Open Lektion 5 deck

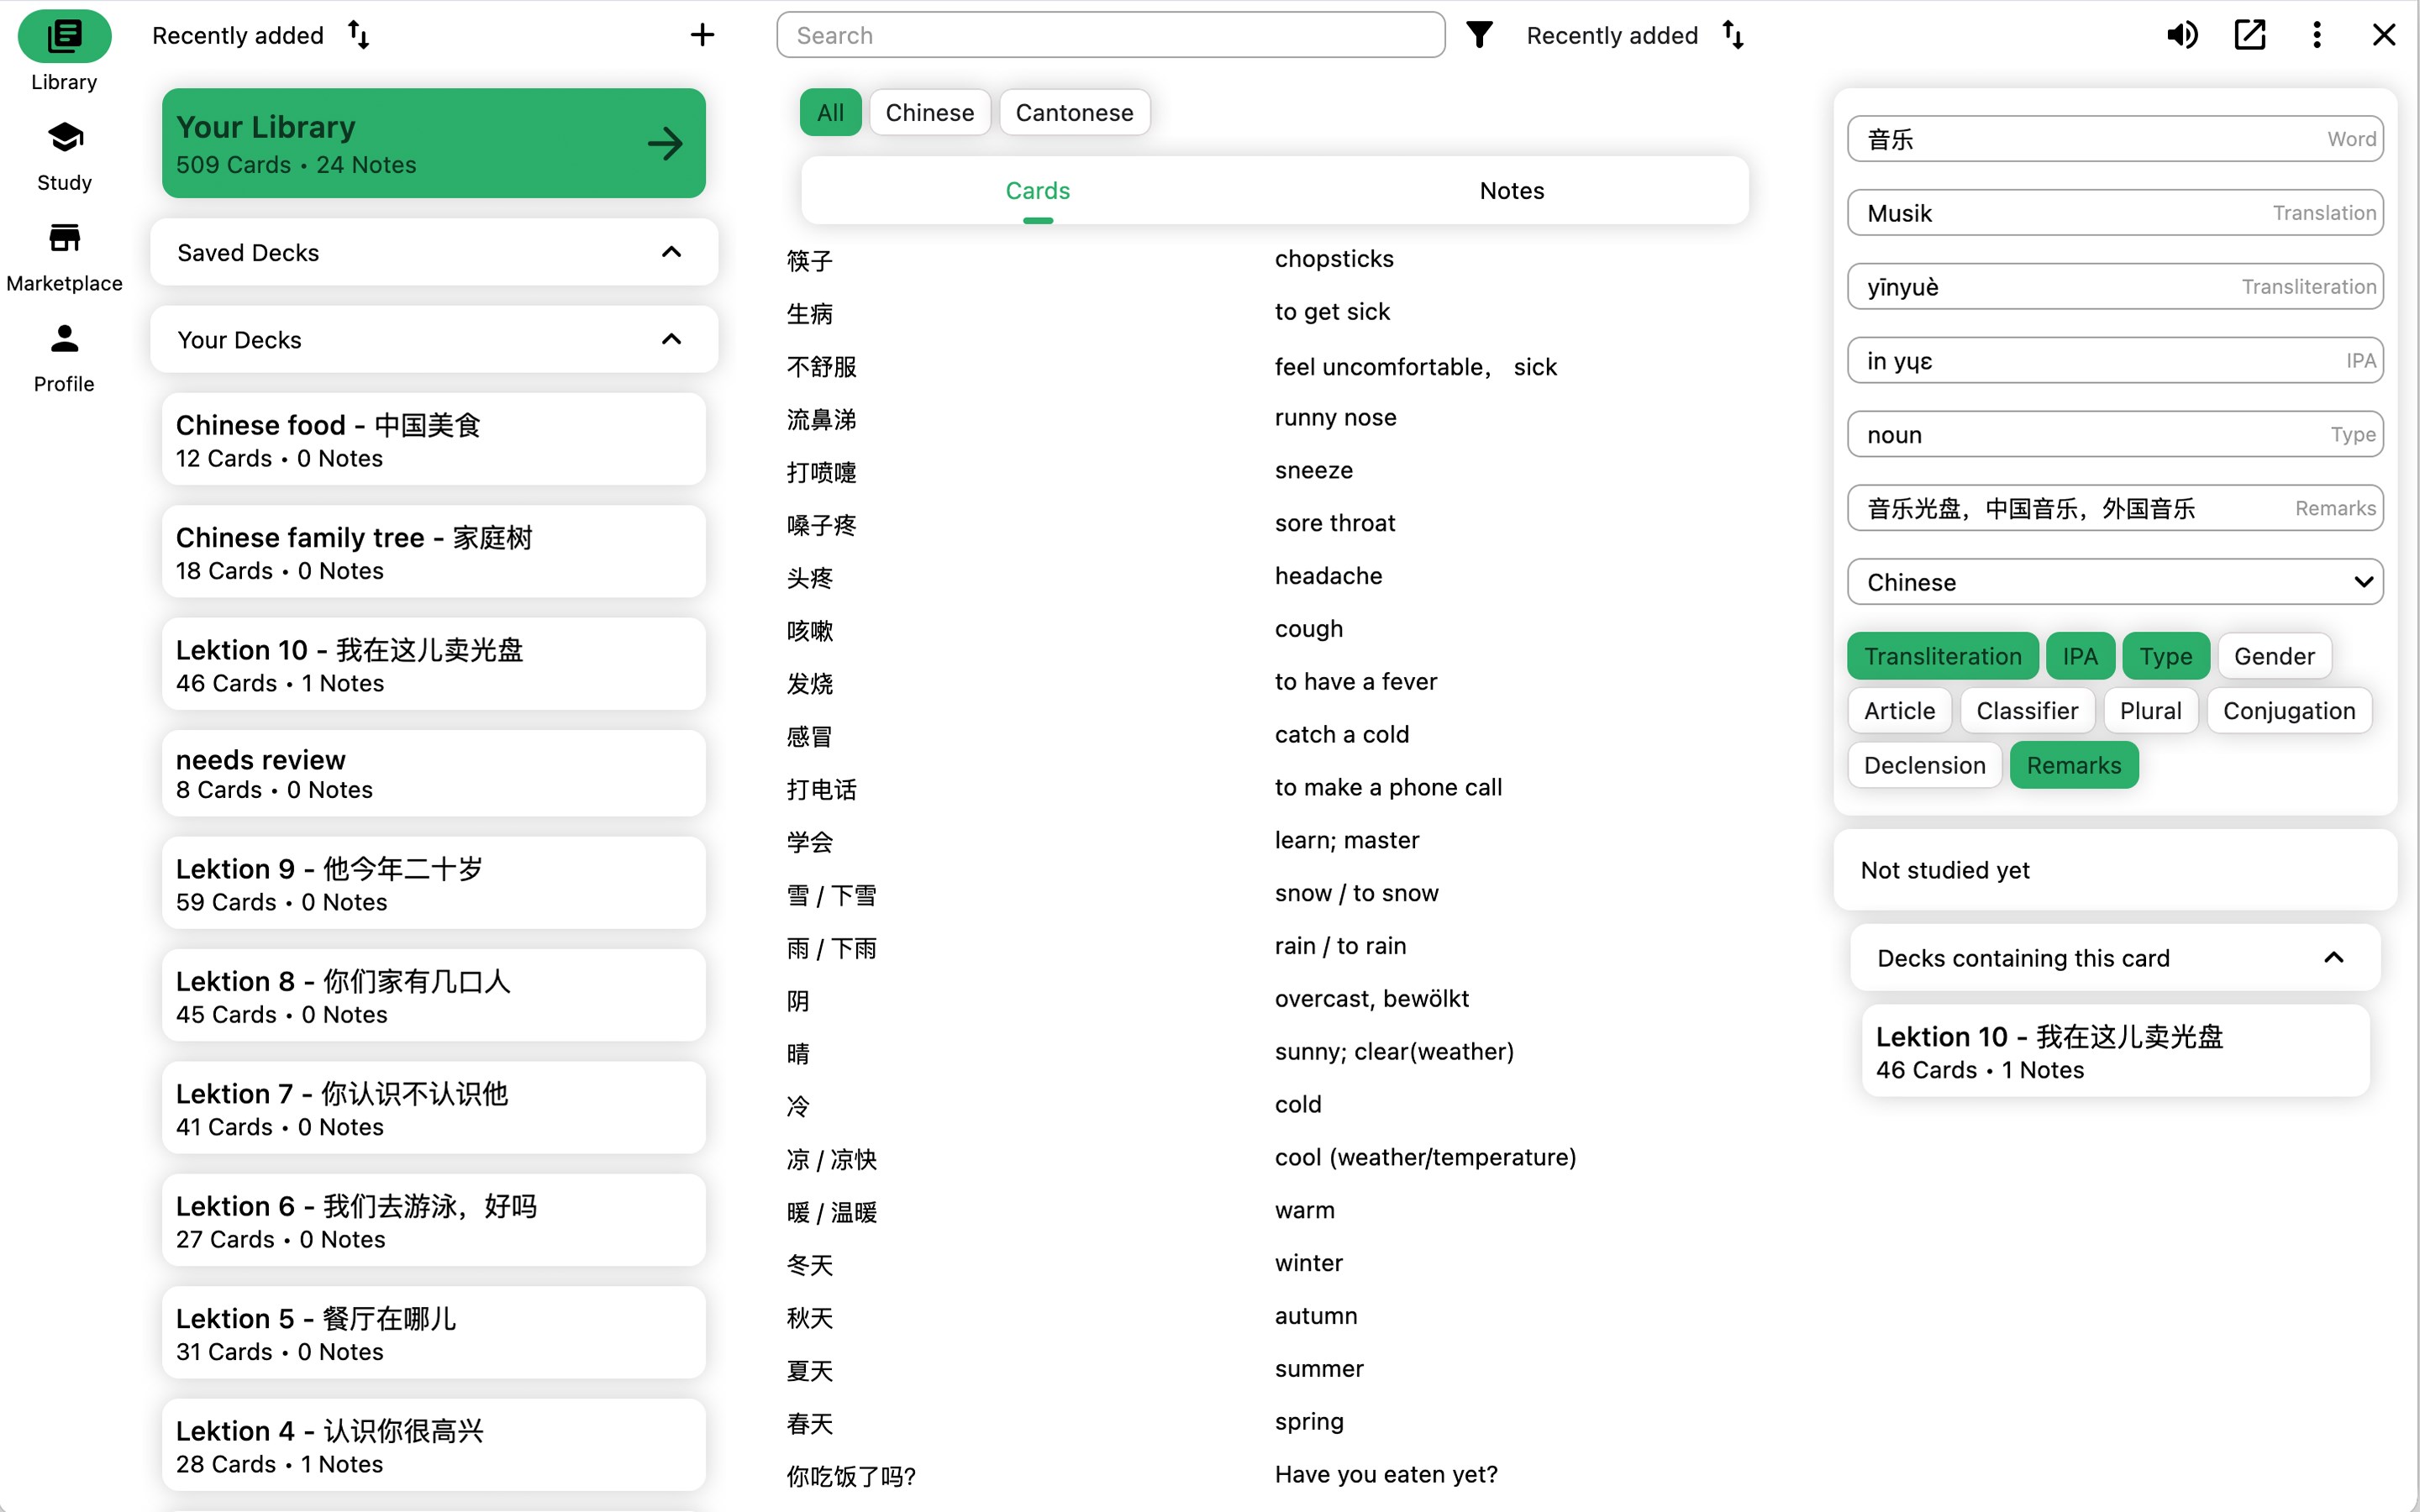434,1333
